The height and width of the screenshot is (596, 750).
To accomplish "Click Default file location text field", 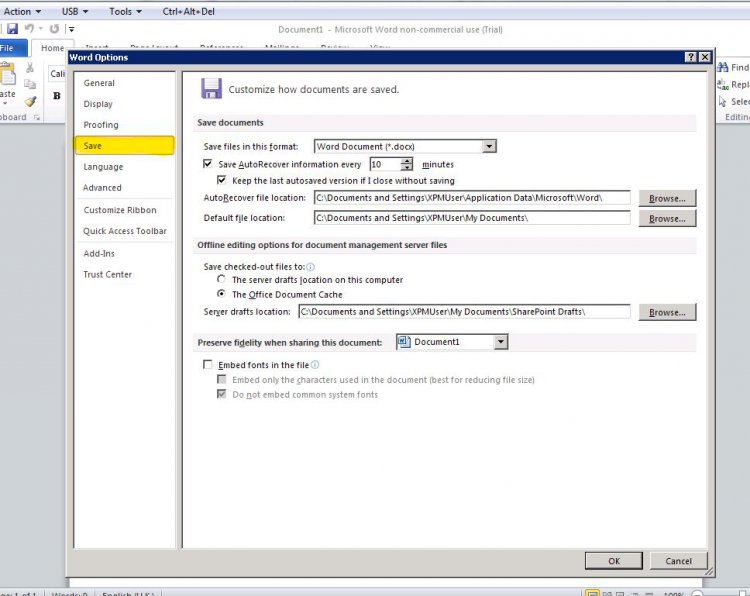I will coord(472,218).
